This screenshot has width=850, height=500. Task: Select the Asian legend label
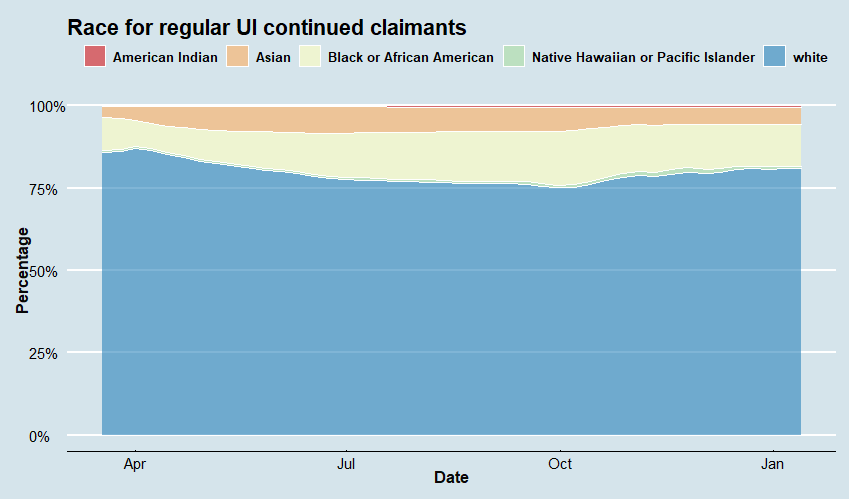click(274, 58)
